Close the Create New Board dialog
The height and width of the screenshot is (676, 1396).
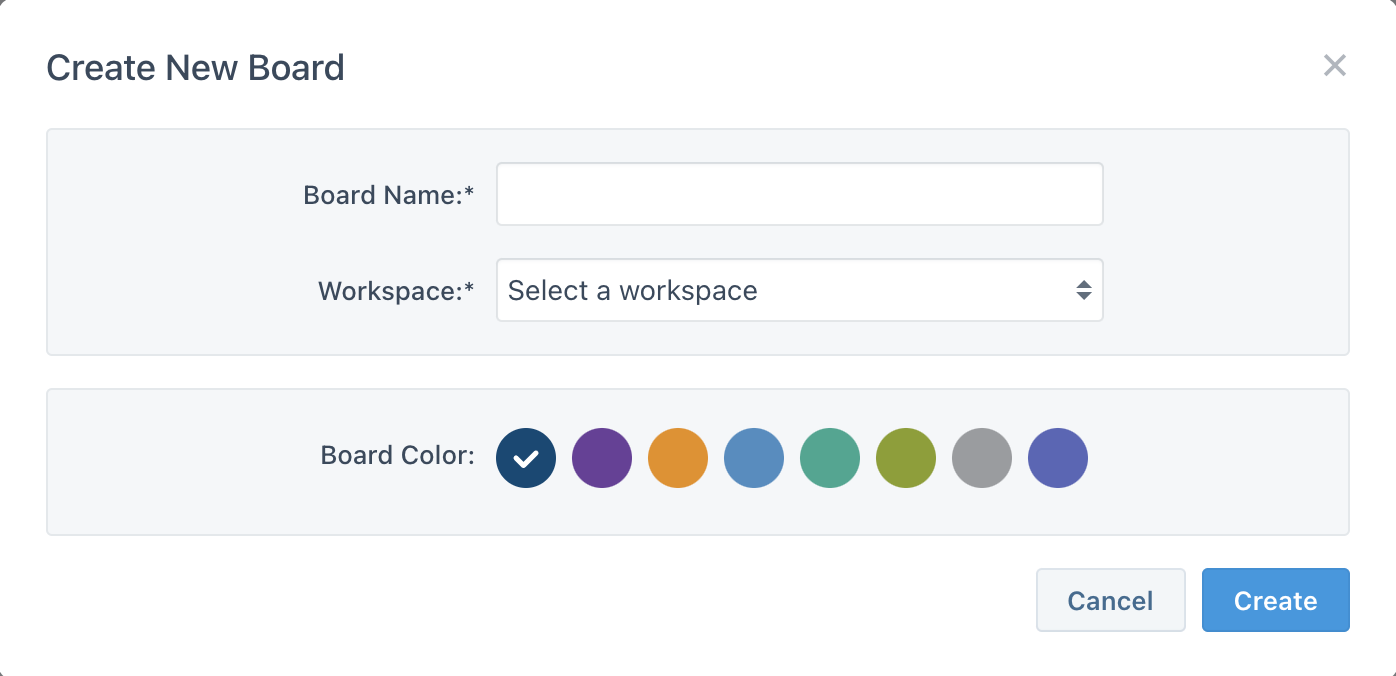pos(1335,66)
